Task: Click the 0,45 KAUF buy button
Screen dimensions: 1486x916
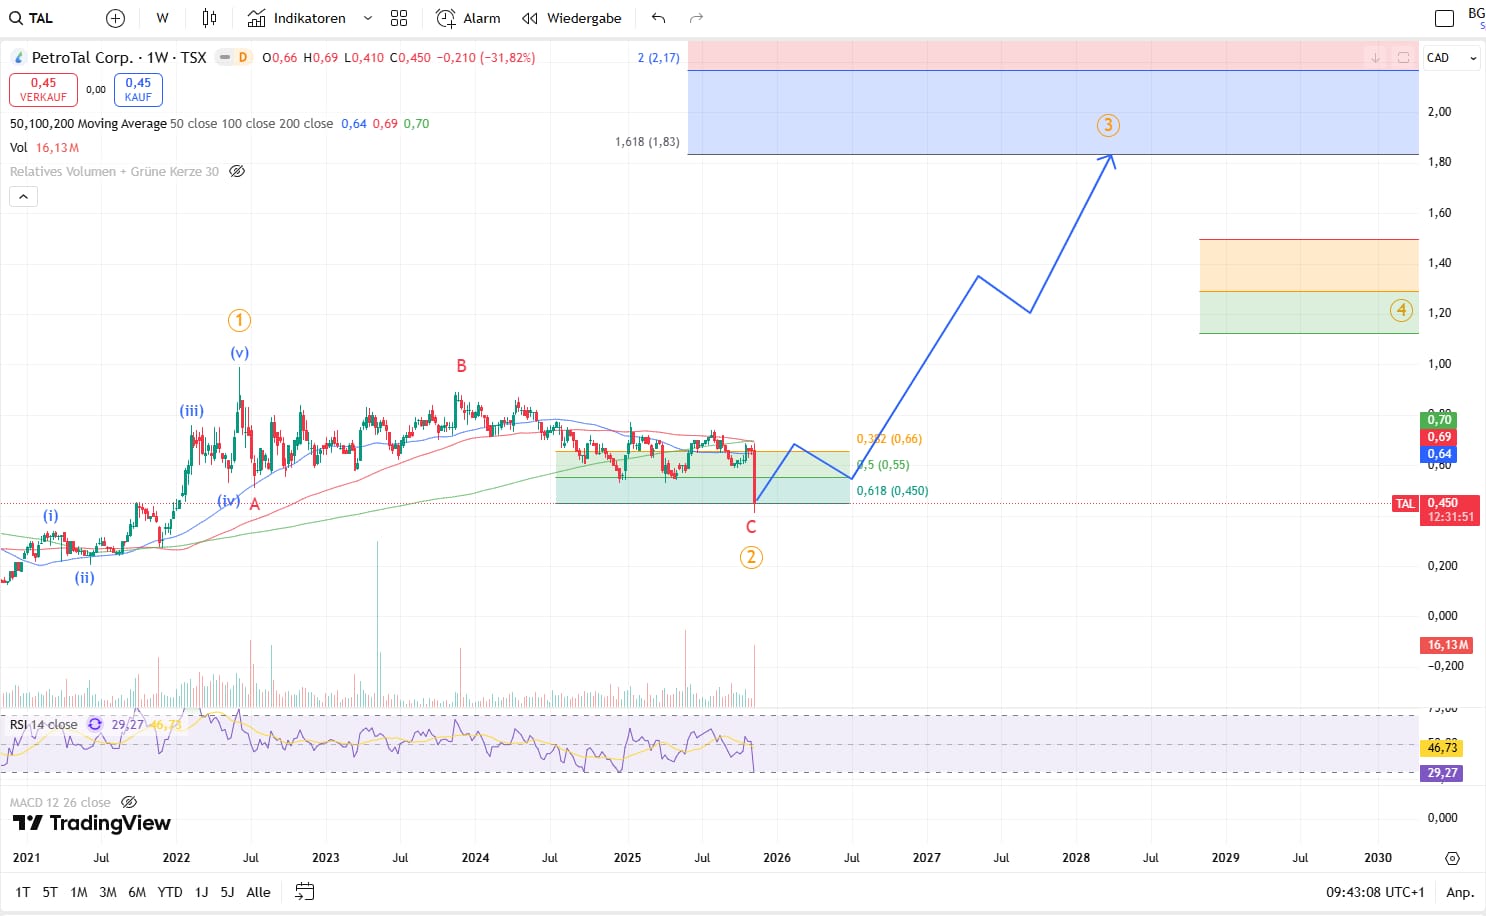Action: point(138,90)
